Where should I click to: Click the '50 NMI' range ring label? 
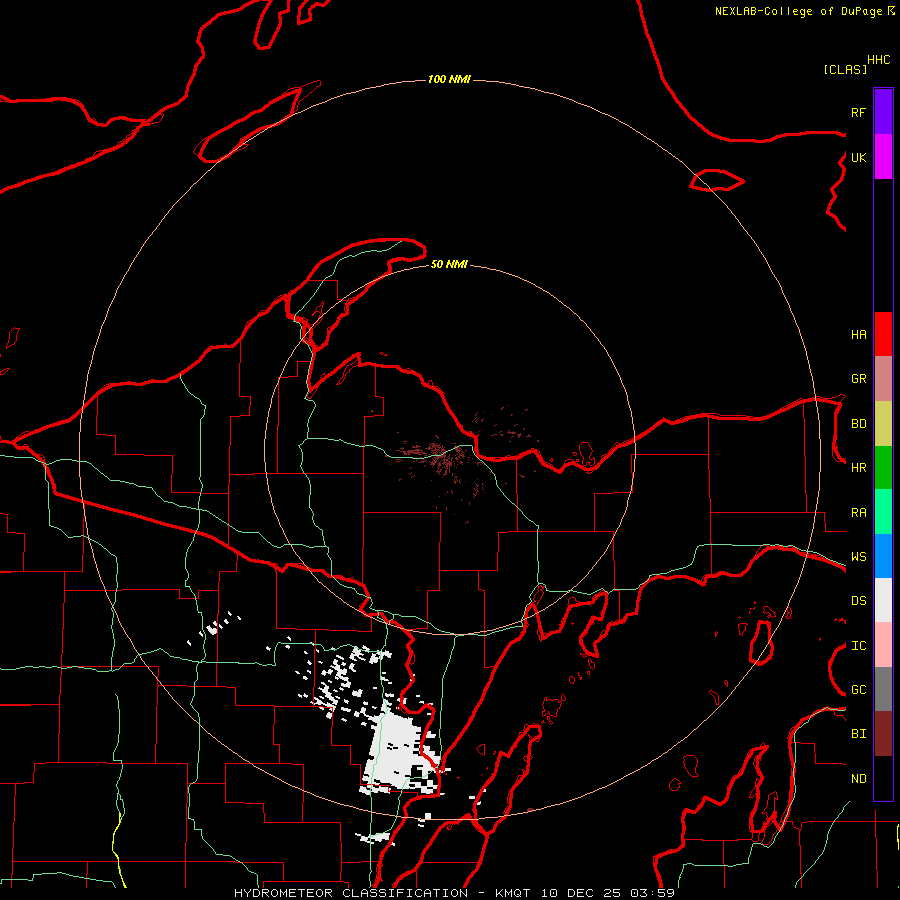coord(449,264)
